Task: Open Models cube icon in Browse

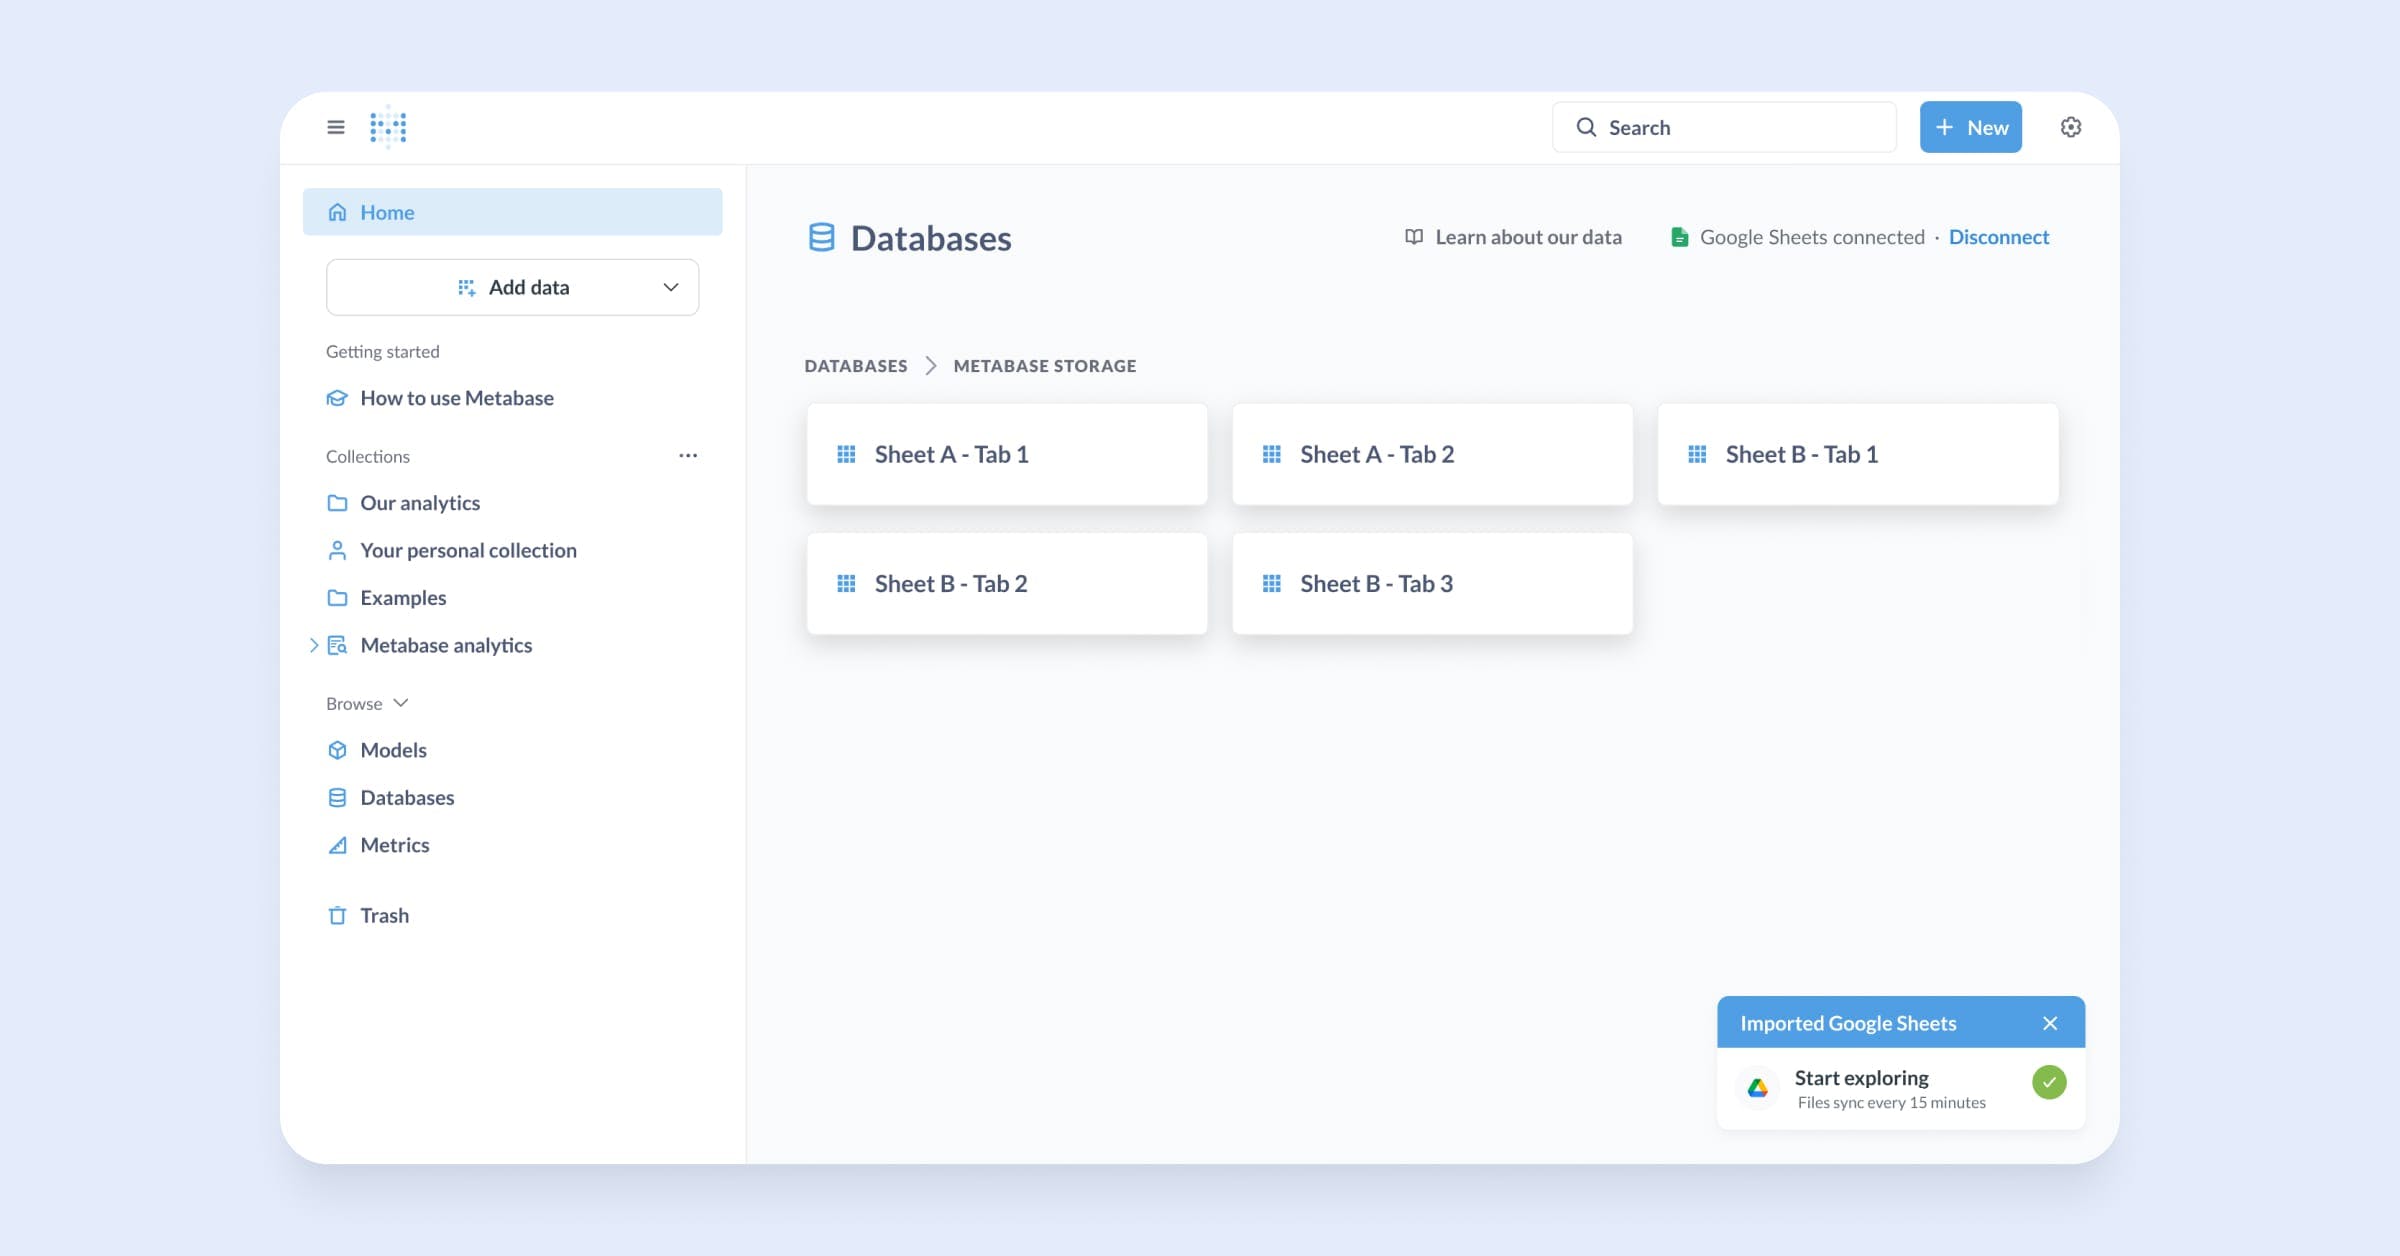Action: [338, 750]
